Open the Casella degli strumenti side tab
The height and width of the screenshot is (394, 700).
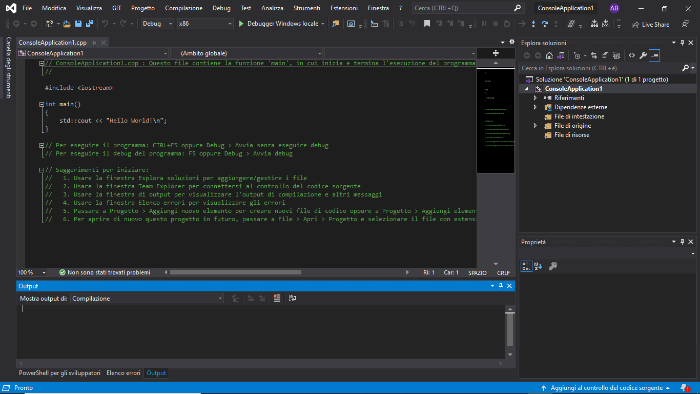(x=8, y=67)
